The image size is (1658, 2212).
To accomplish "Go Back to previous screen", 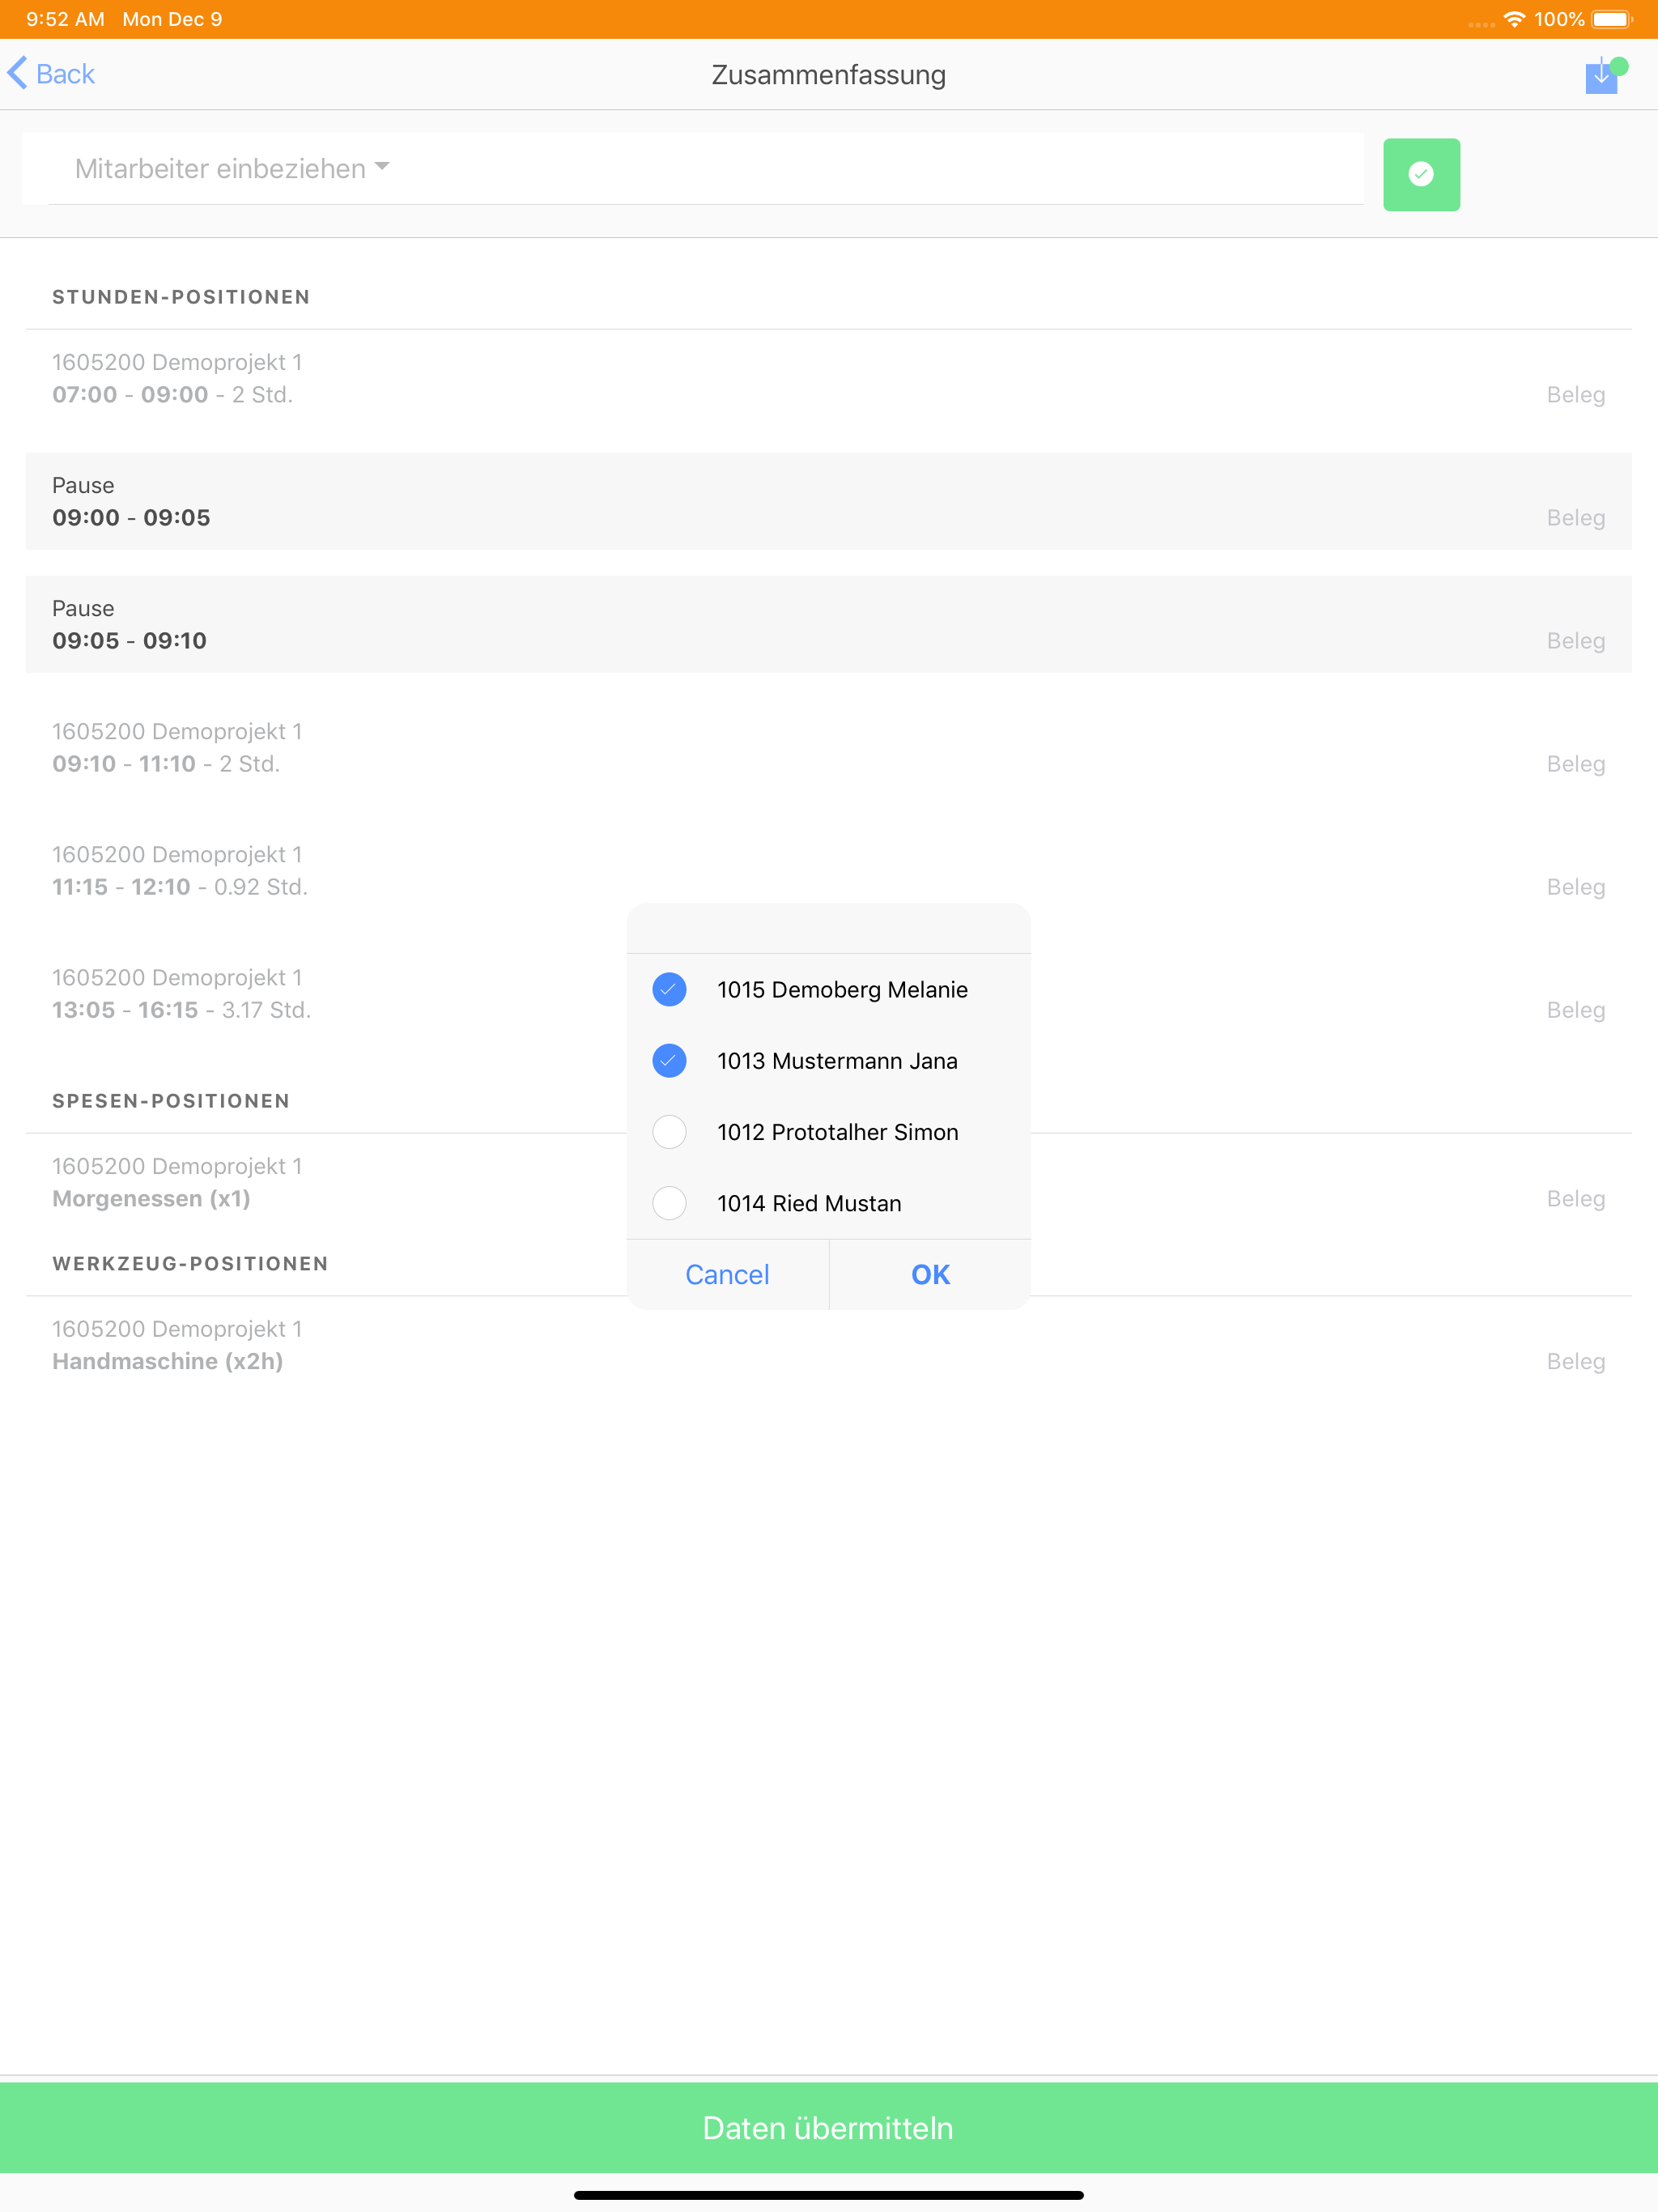I will click(51, 74).
